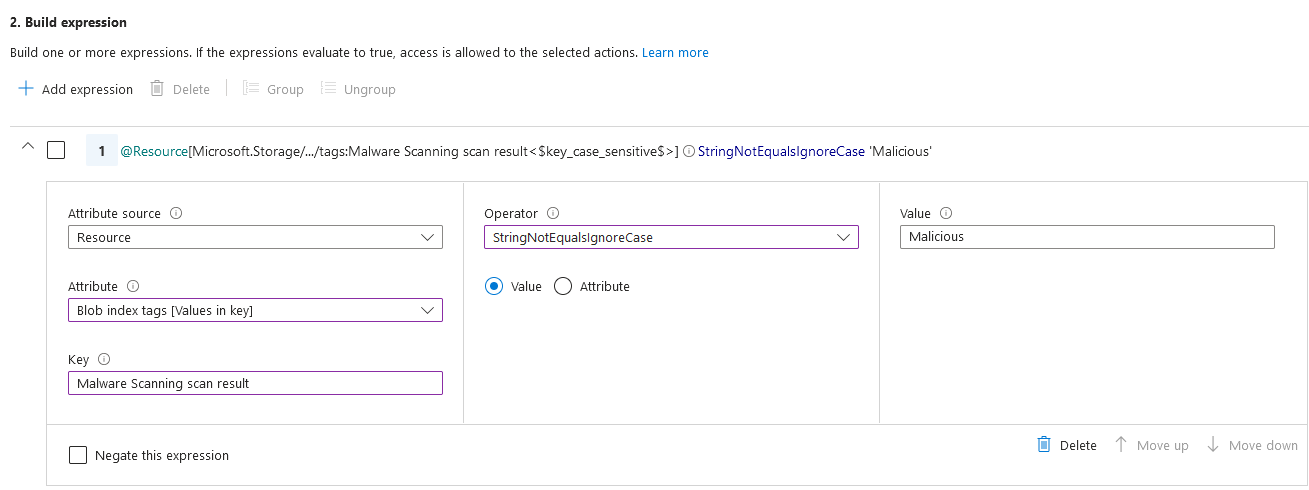The image size is (1309, 490).
Task: Click the 2. Build expression heading
Action: [68, 22]
